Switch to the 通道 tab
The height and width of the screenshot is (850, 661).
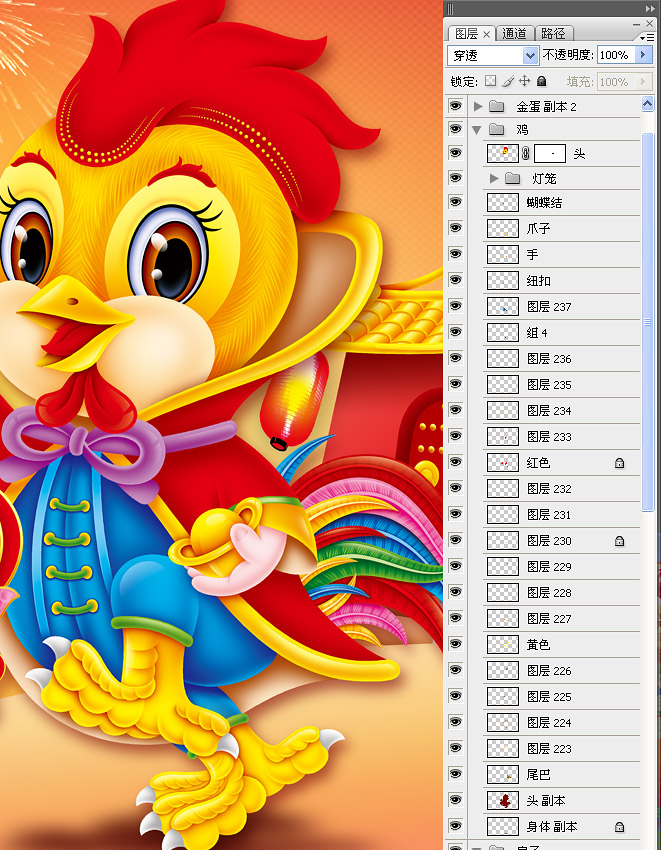[x=514, y=34]
